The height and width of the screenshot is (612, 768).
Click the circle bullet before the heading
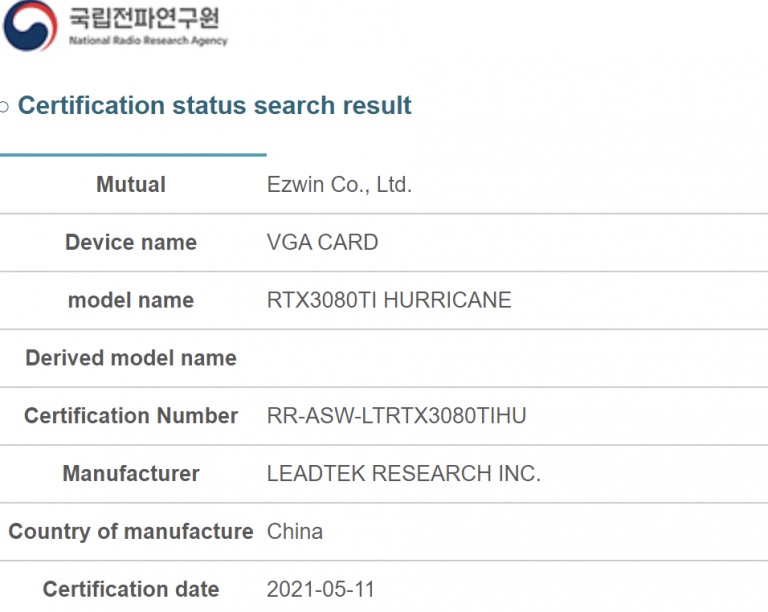click(x=6, y=107)
